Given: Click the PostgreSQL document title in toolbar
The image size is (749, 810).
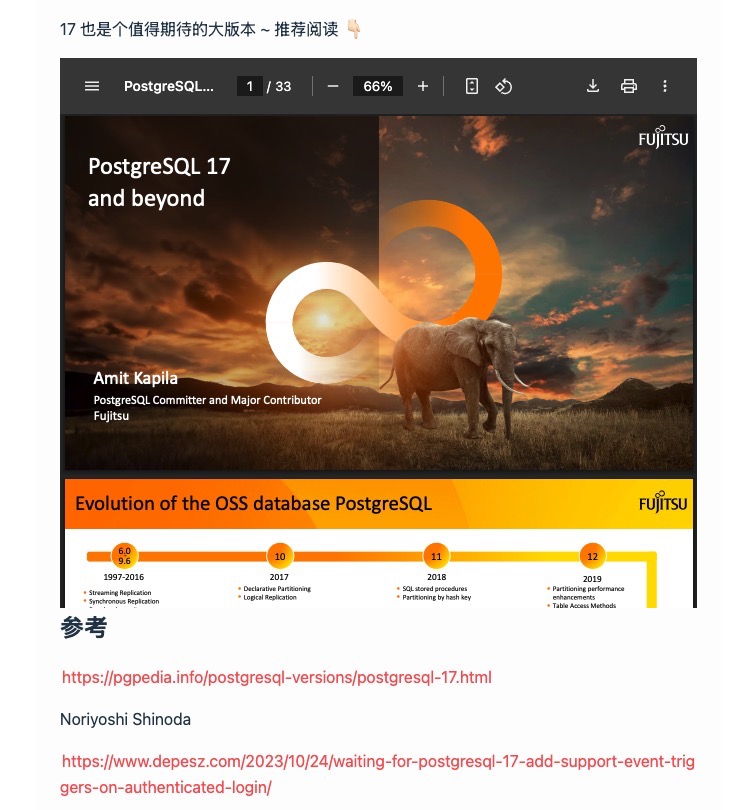Looking at the screenshot, I should tap(168, 86).
